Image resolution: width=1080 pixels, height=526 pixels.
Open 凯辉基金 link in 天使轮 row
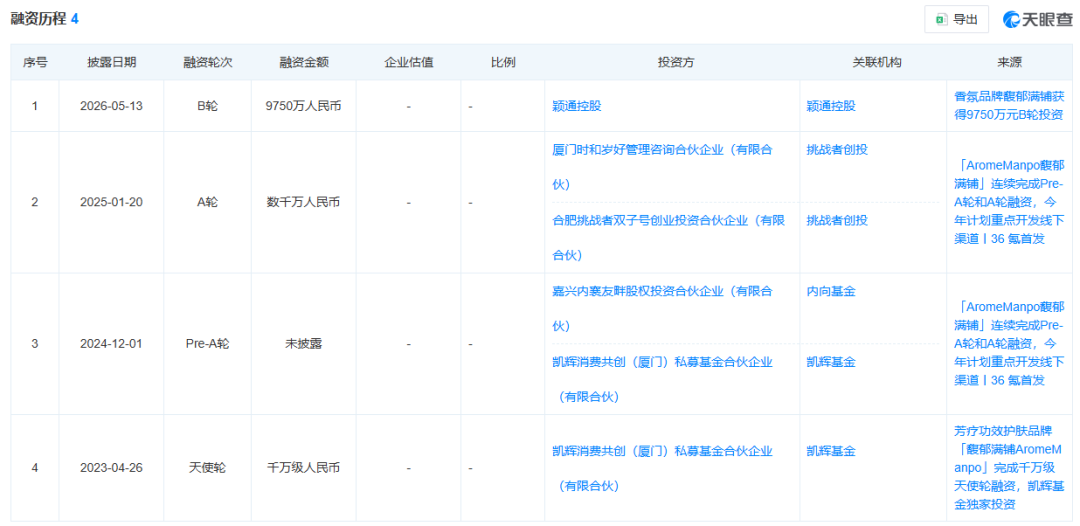coord(829,451)
